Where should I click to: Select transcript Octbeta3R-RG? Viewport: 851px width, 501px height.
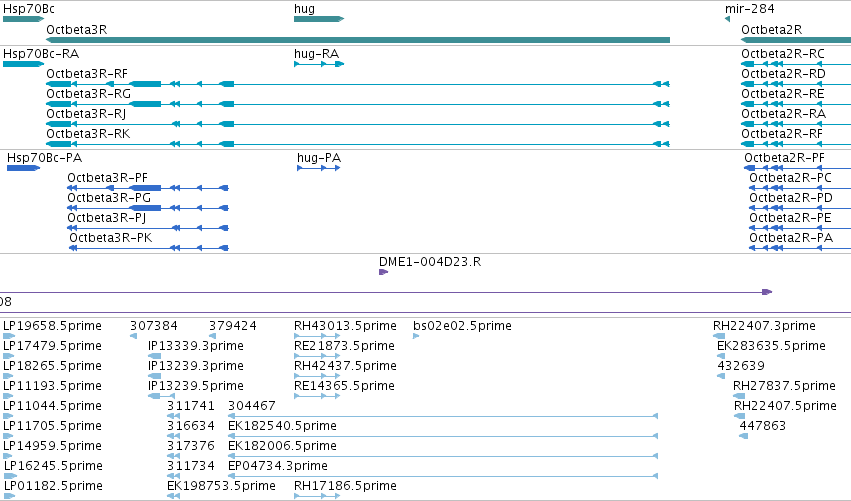click(x=88, y=94)
